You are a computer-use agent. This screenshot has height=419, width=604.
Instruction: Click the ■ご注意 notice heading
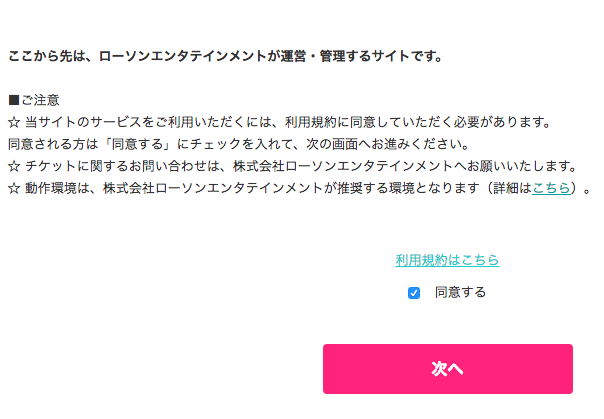click(34, 100)
